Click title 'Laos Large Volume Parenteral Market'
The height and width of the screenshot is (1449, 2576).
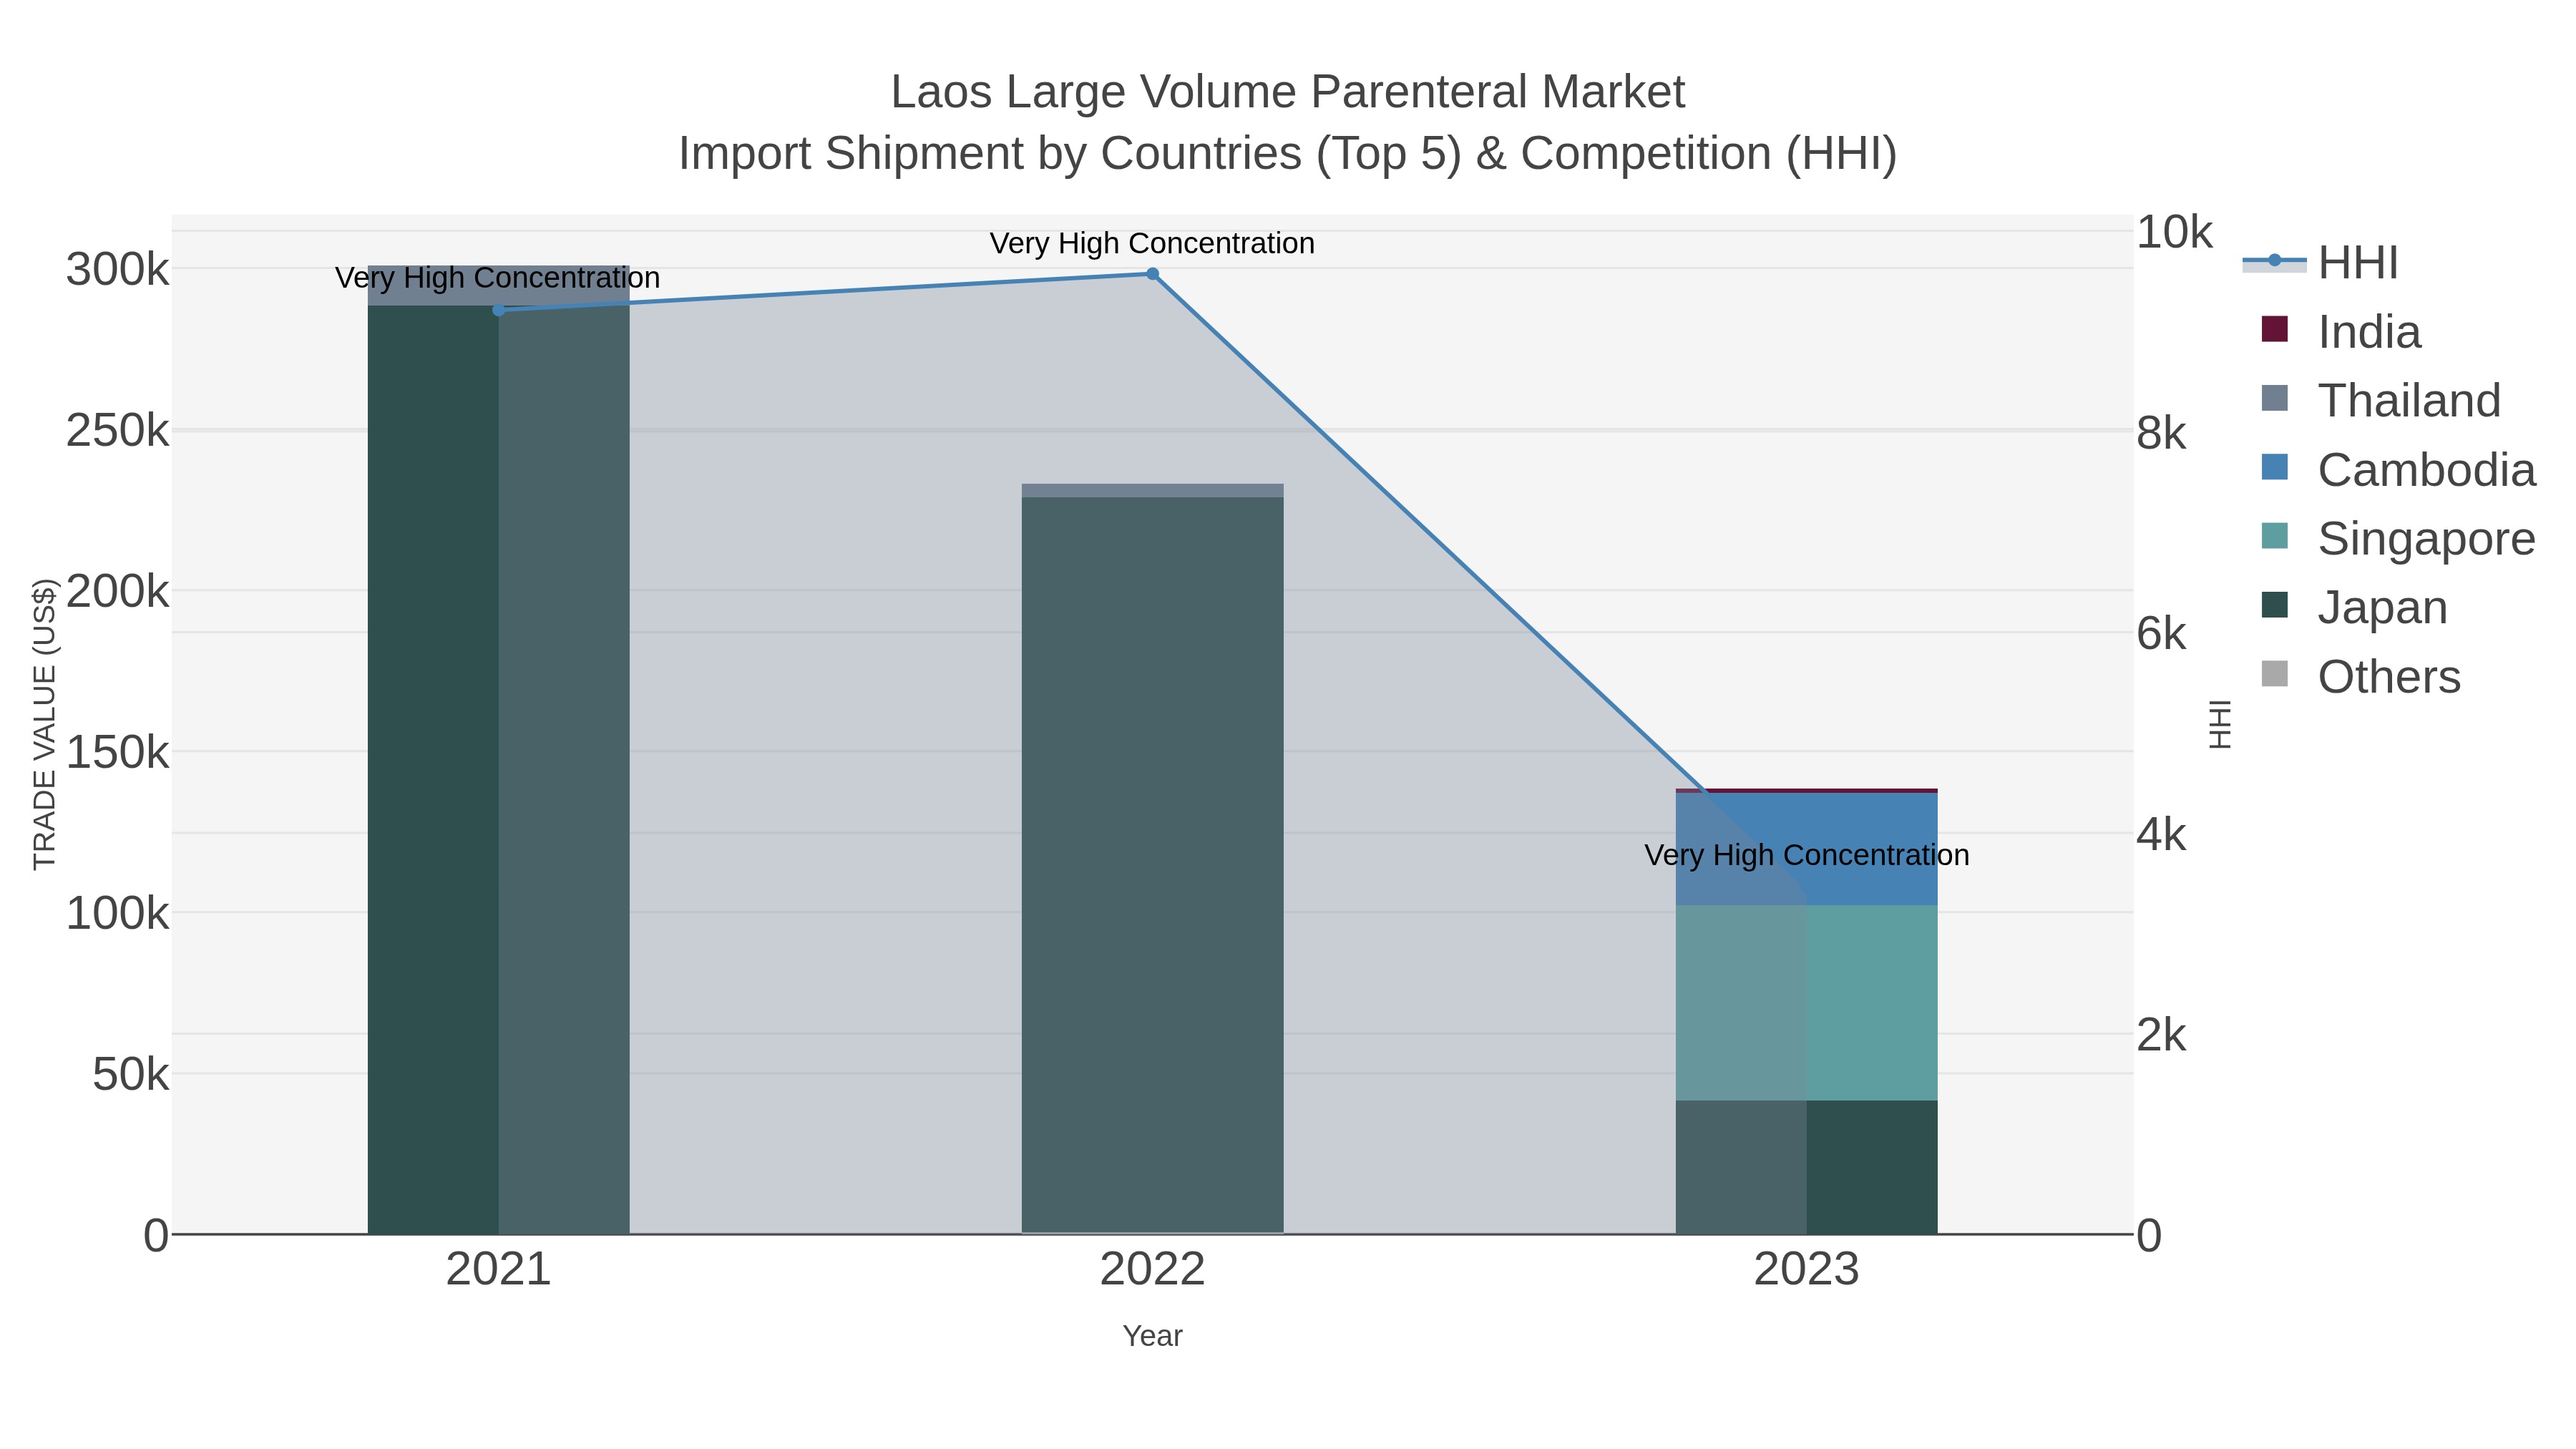(x=1288, y=92)
